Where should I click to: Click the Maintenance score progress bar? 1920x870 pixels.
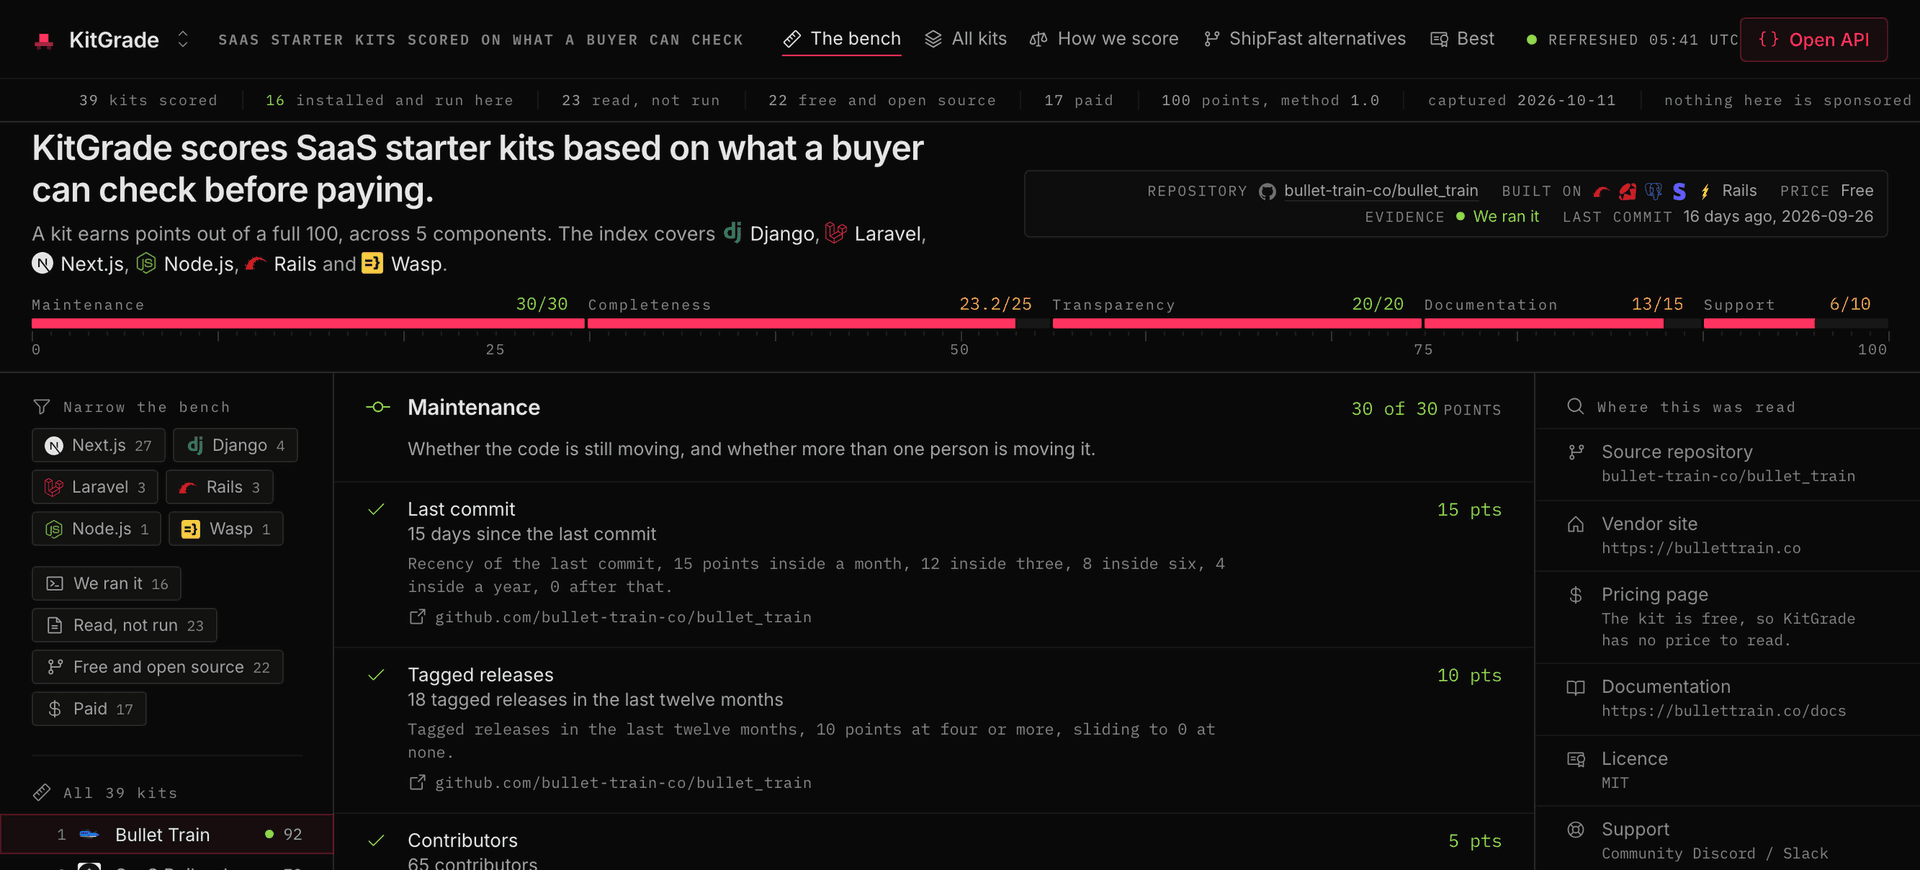click(x=308, y=323)
